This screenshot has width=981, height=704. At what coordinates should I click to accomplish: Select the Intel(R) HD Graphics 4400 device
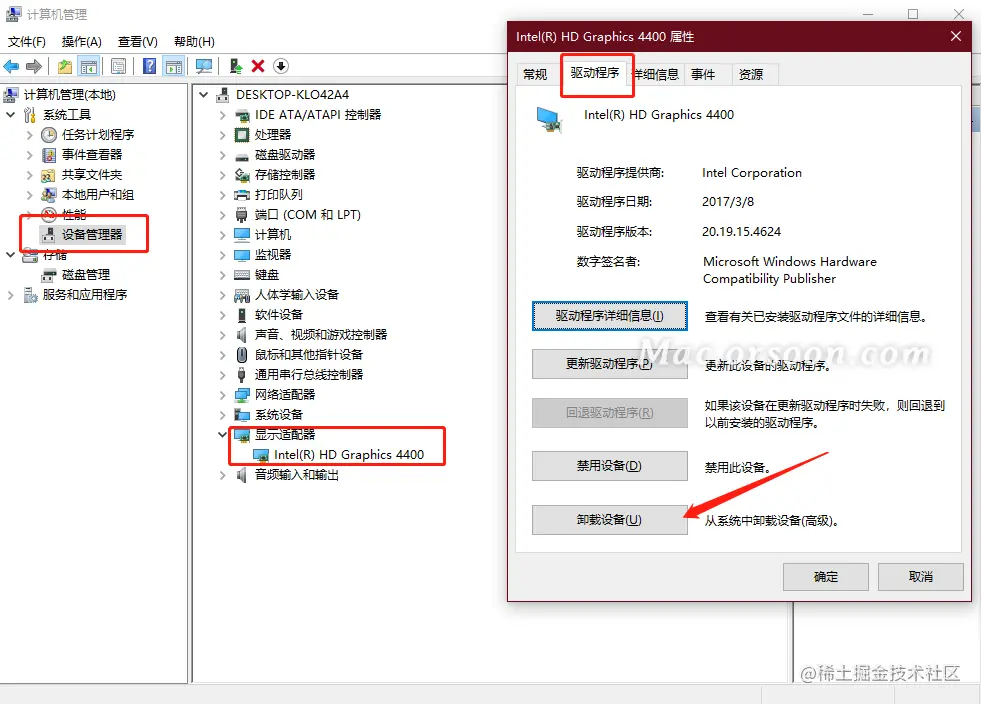[x=348, y=455]
